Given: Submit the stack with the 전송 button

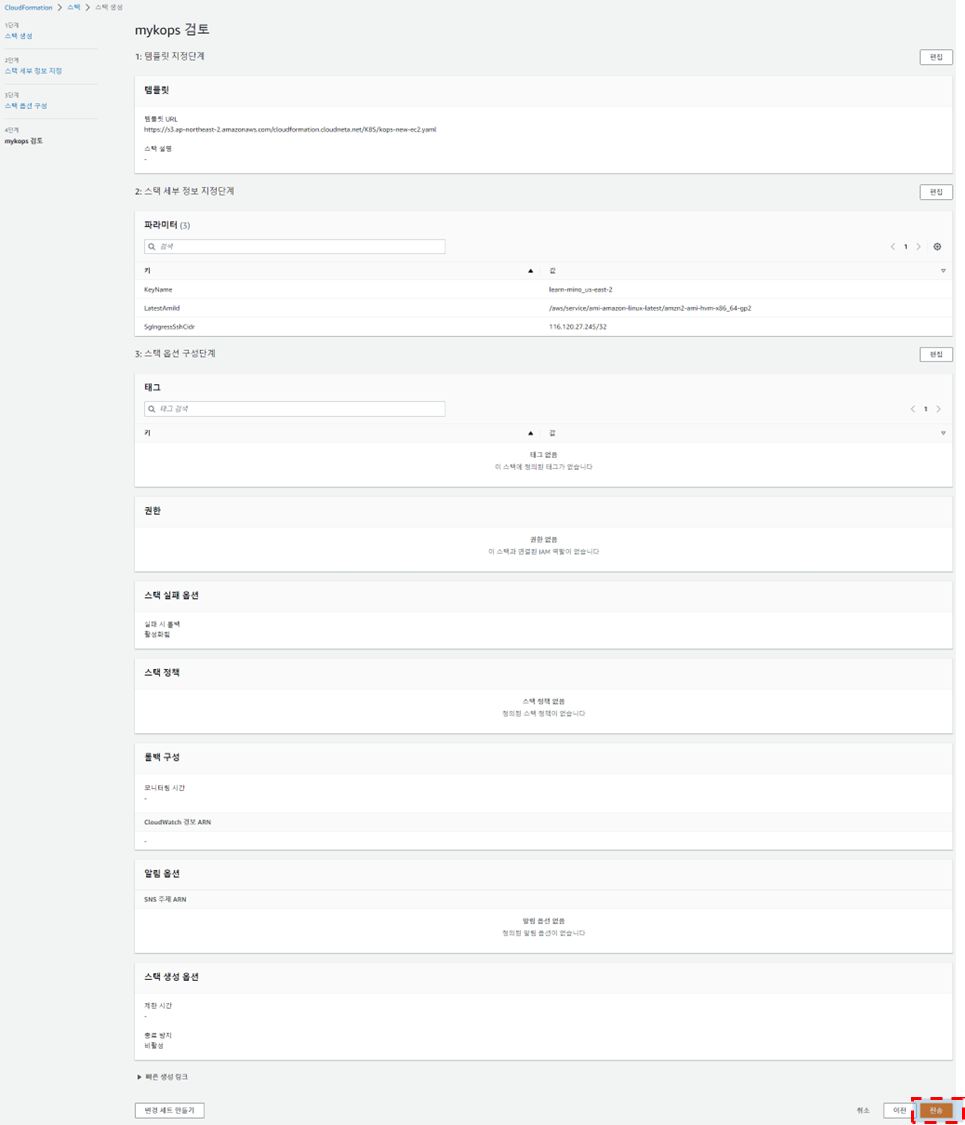Looking at the screenshot, I should (936, 1110).
